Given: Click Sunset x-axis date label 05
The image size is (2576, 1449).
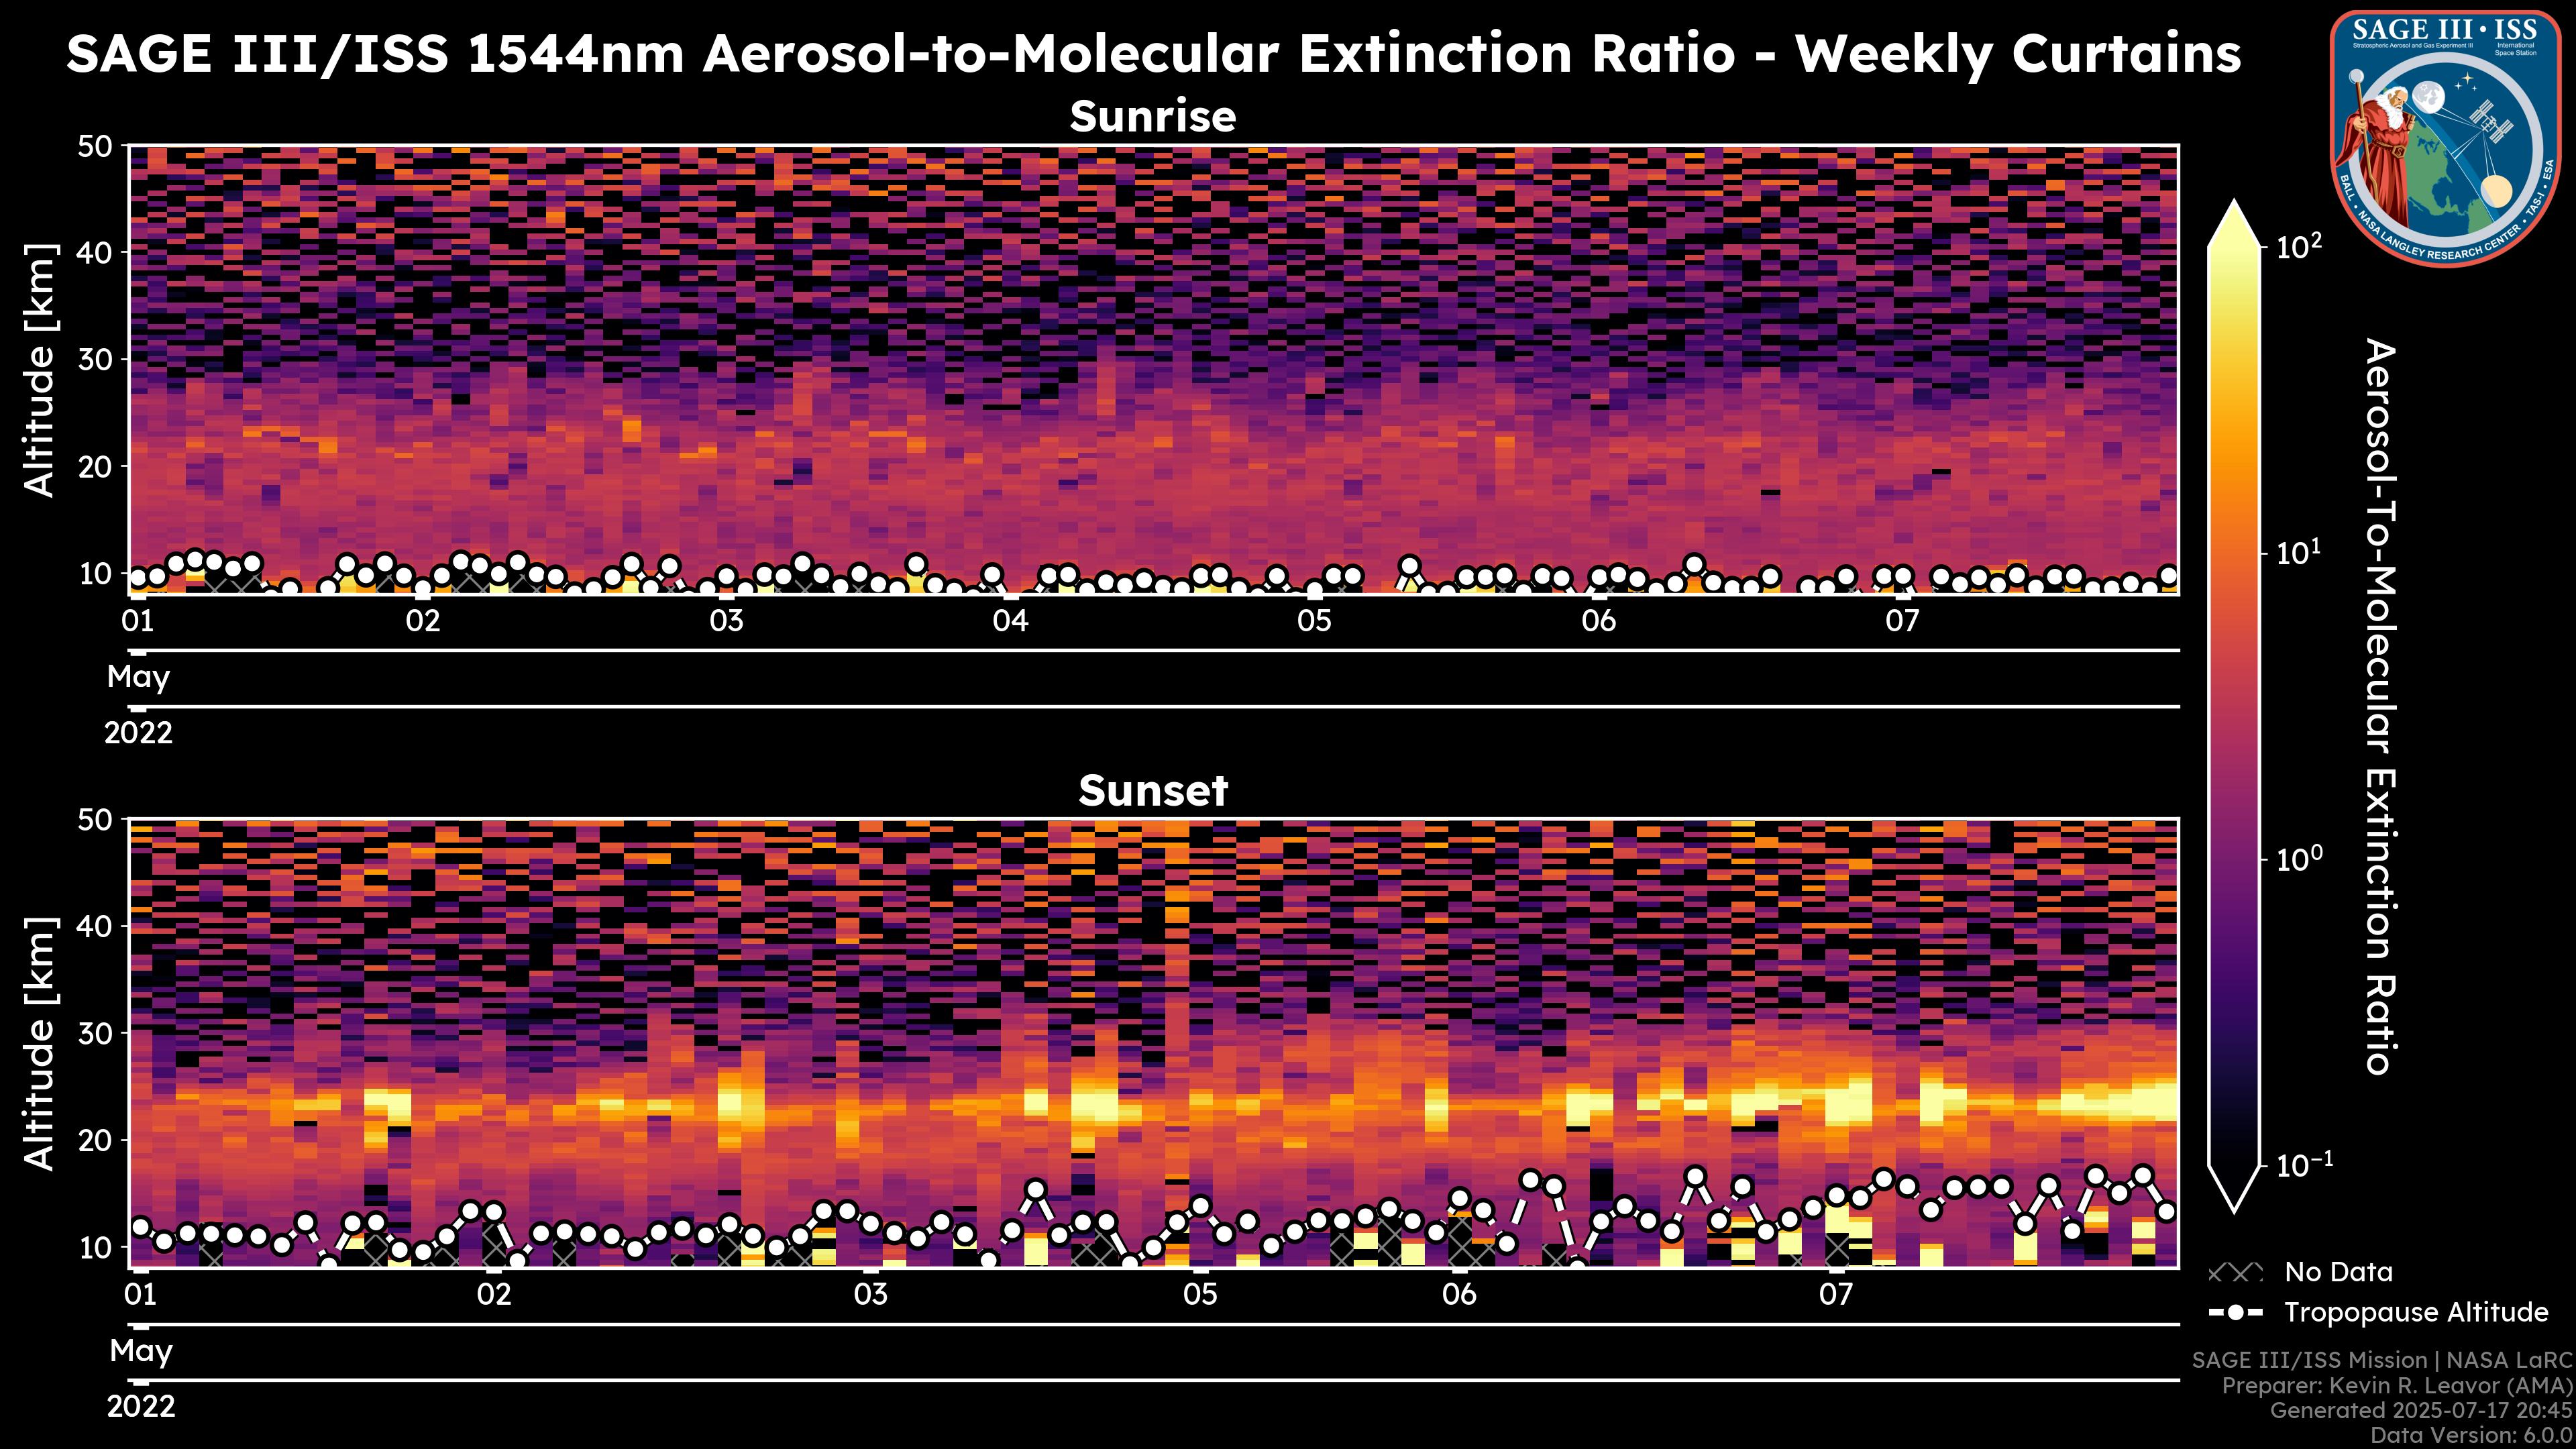Looking at the screenshot, I should click(1200, 1295).
